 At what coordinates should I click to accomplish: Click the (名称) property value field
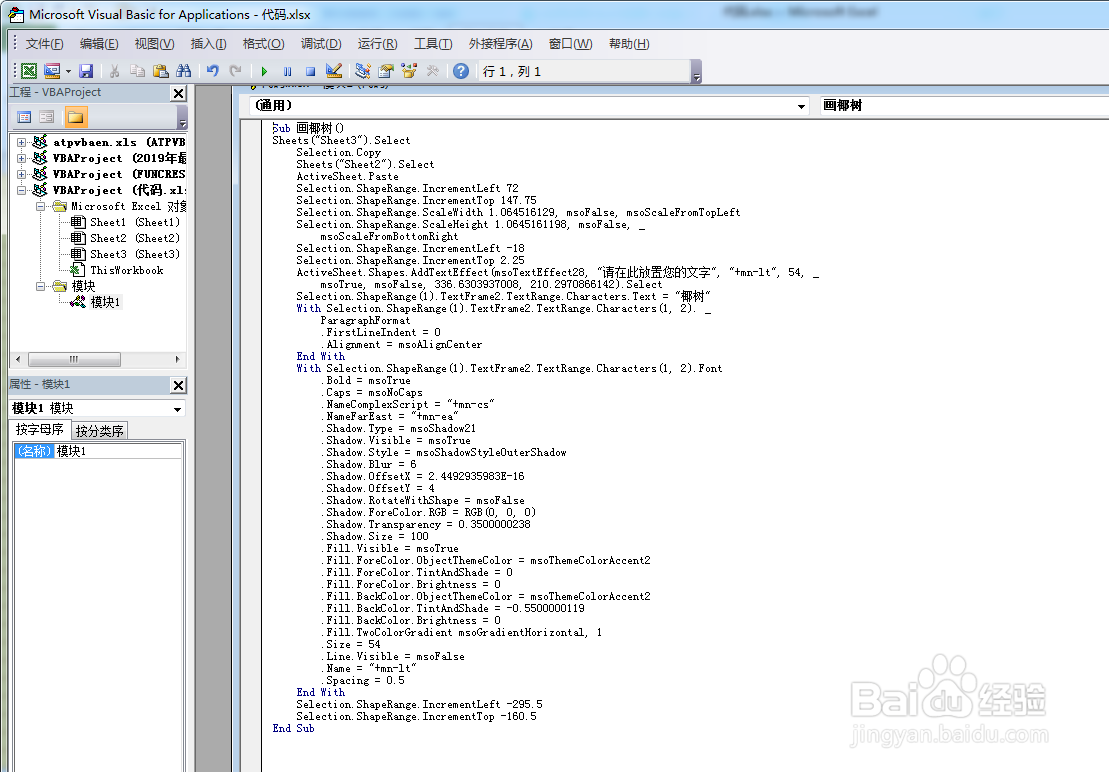tap(118, 451)
